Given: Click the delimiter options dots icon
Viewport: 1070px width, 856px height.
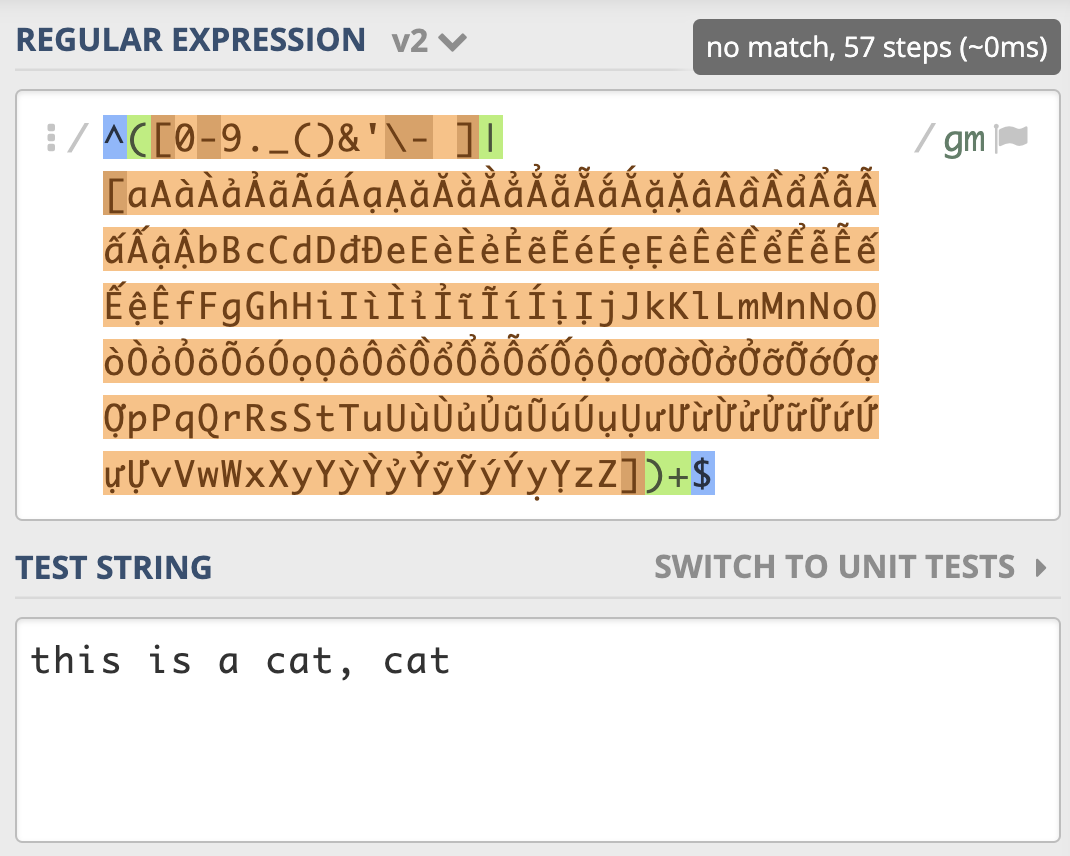Looking at the screenshot, I should 50,138.
